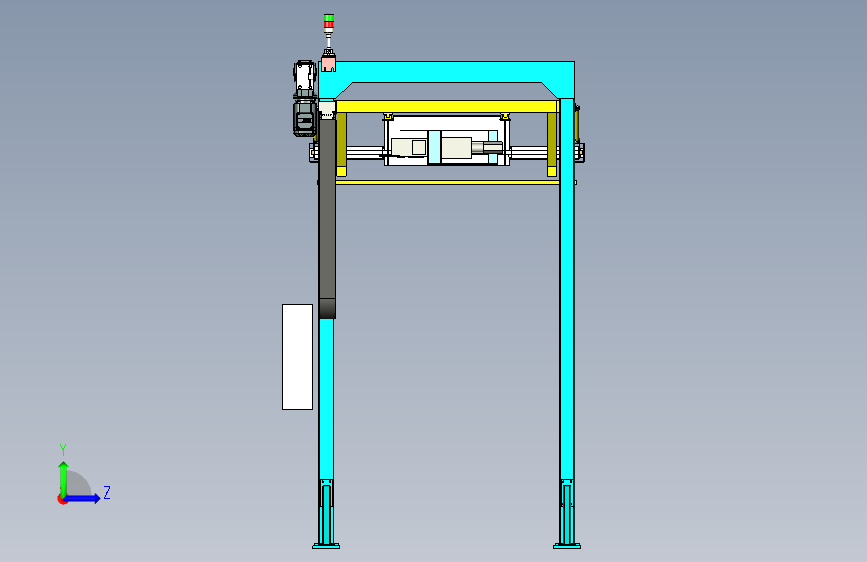This screenshot has height=562, width=867.
Task: Select the pink bracket under signal light
Action: pos(328,63)
